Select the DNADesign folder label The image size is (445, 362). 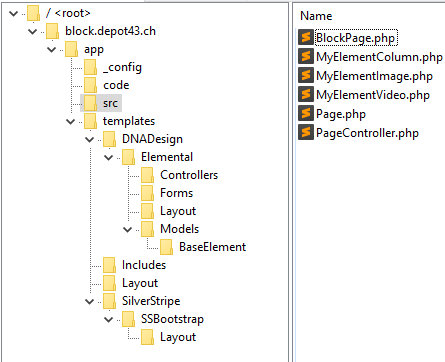click(x=152, y=139)
